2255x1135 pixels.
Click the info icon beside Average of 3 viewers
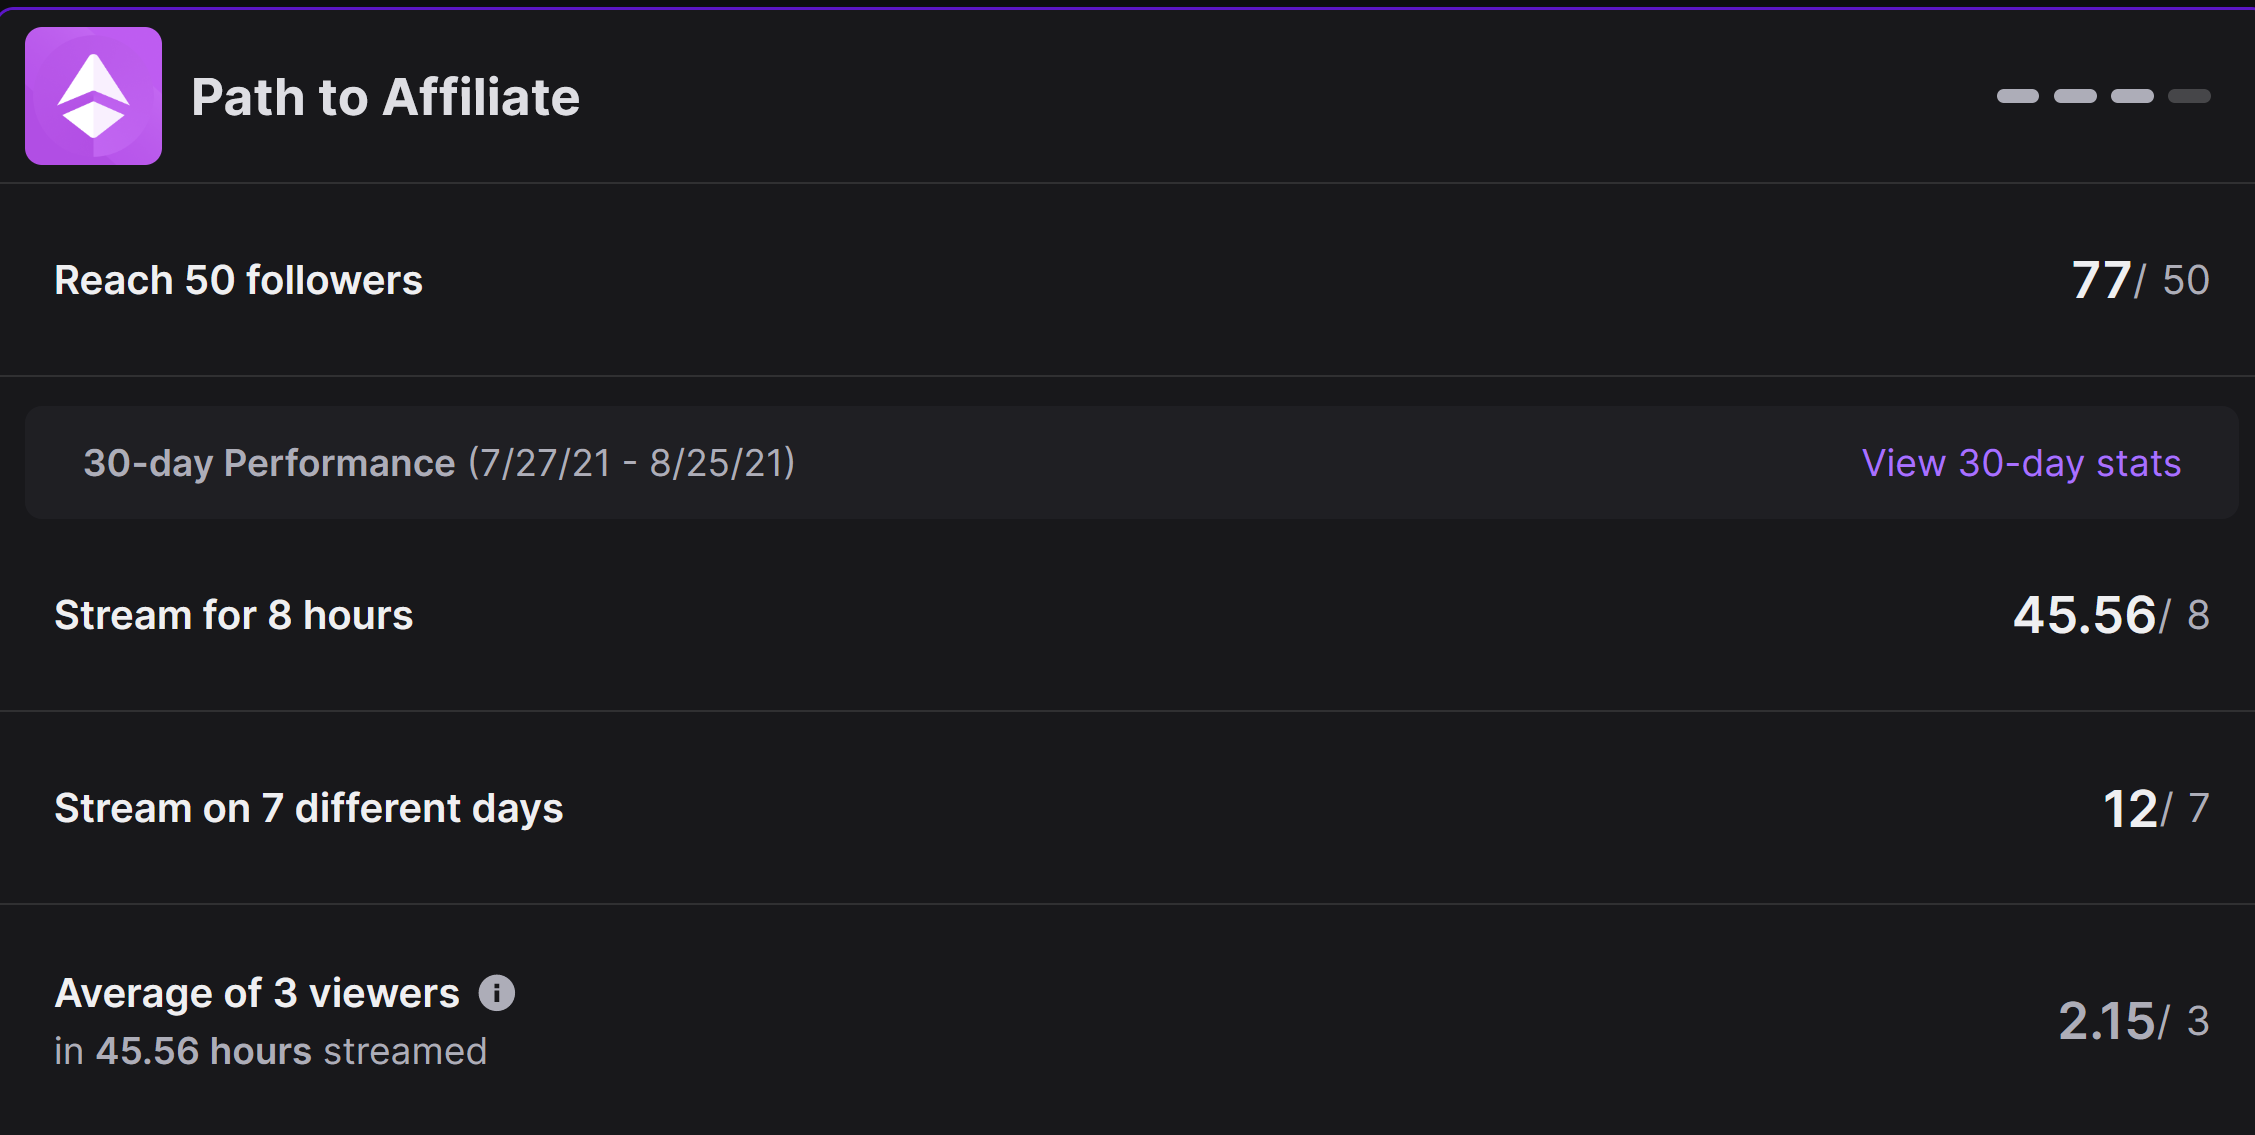pos(497,993)
